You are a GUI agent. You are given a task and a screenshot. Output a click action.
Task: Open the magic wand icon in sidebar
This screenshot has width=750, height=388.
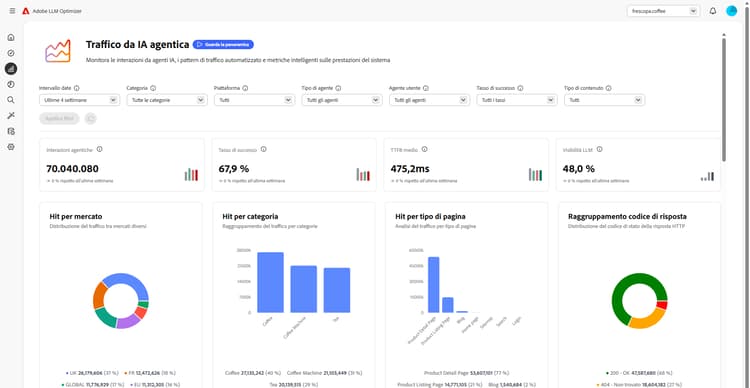point(11,115)
